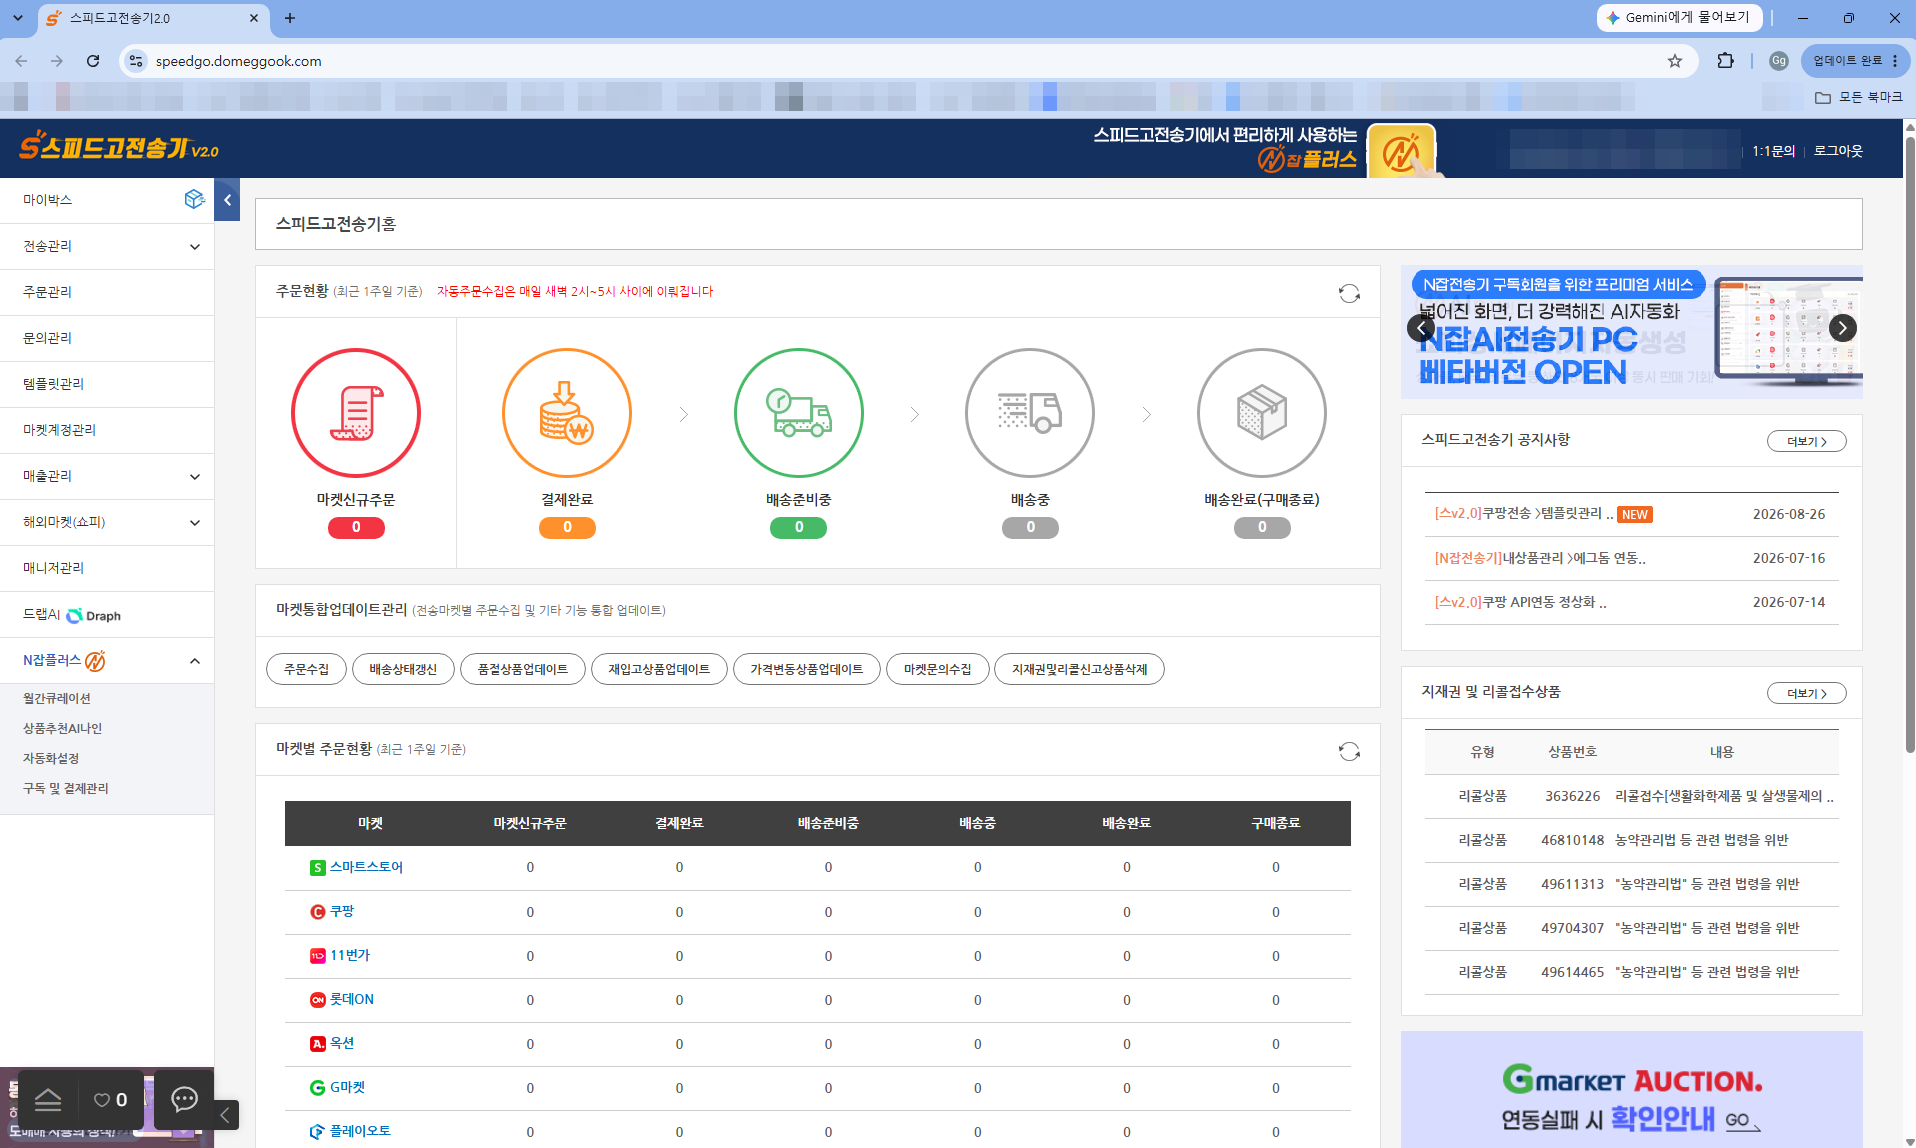Open 템플릿관리 in the sidebar

click(107, 384)
